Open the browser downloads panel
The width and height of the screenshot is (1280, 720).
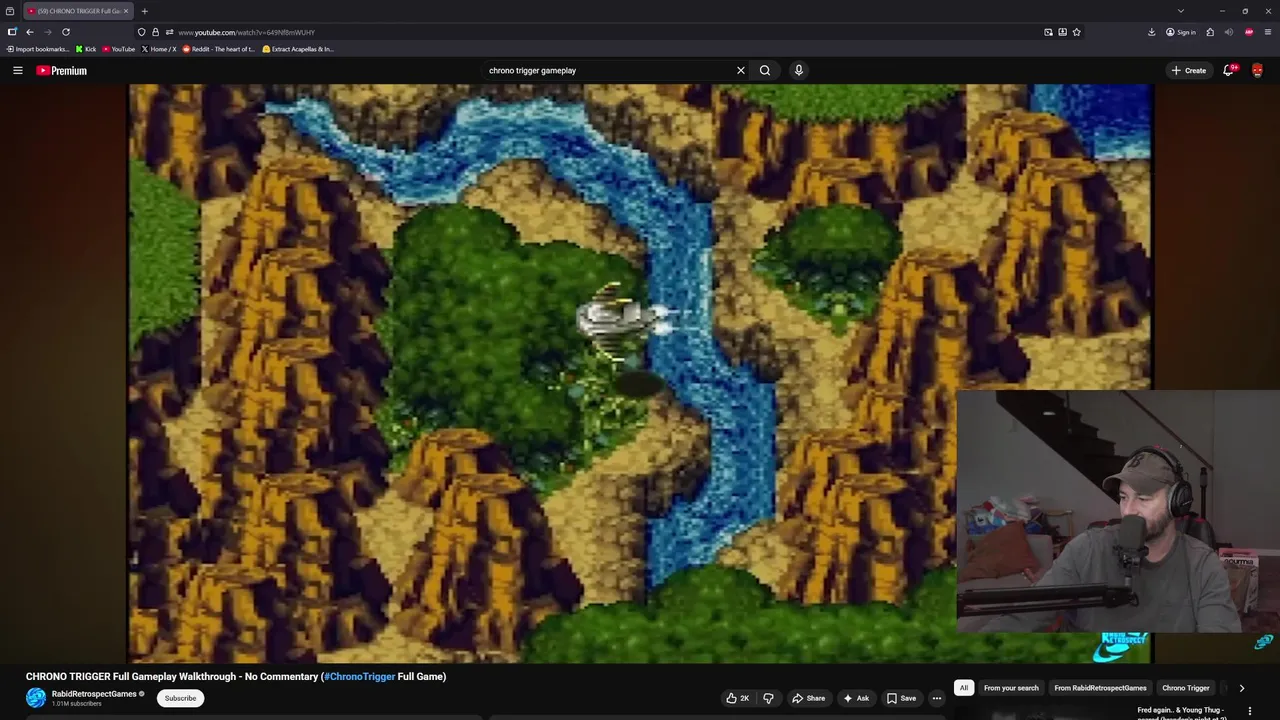1151,32
